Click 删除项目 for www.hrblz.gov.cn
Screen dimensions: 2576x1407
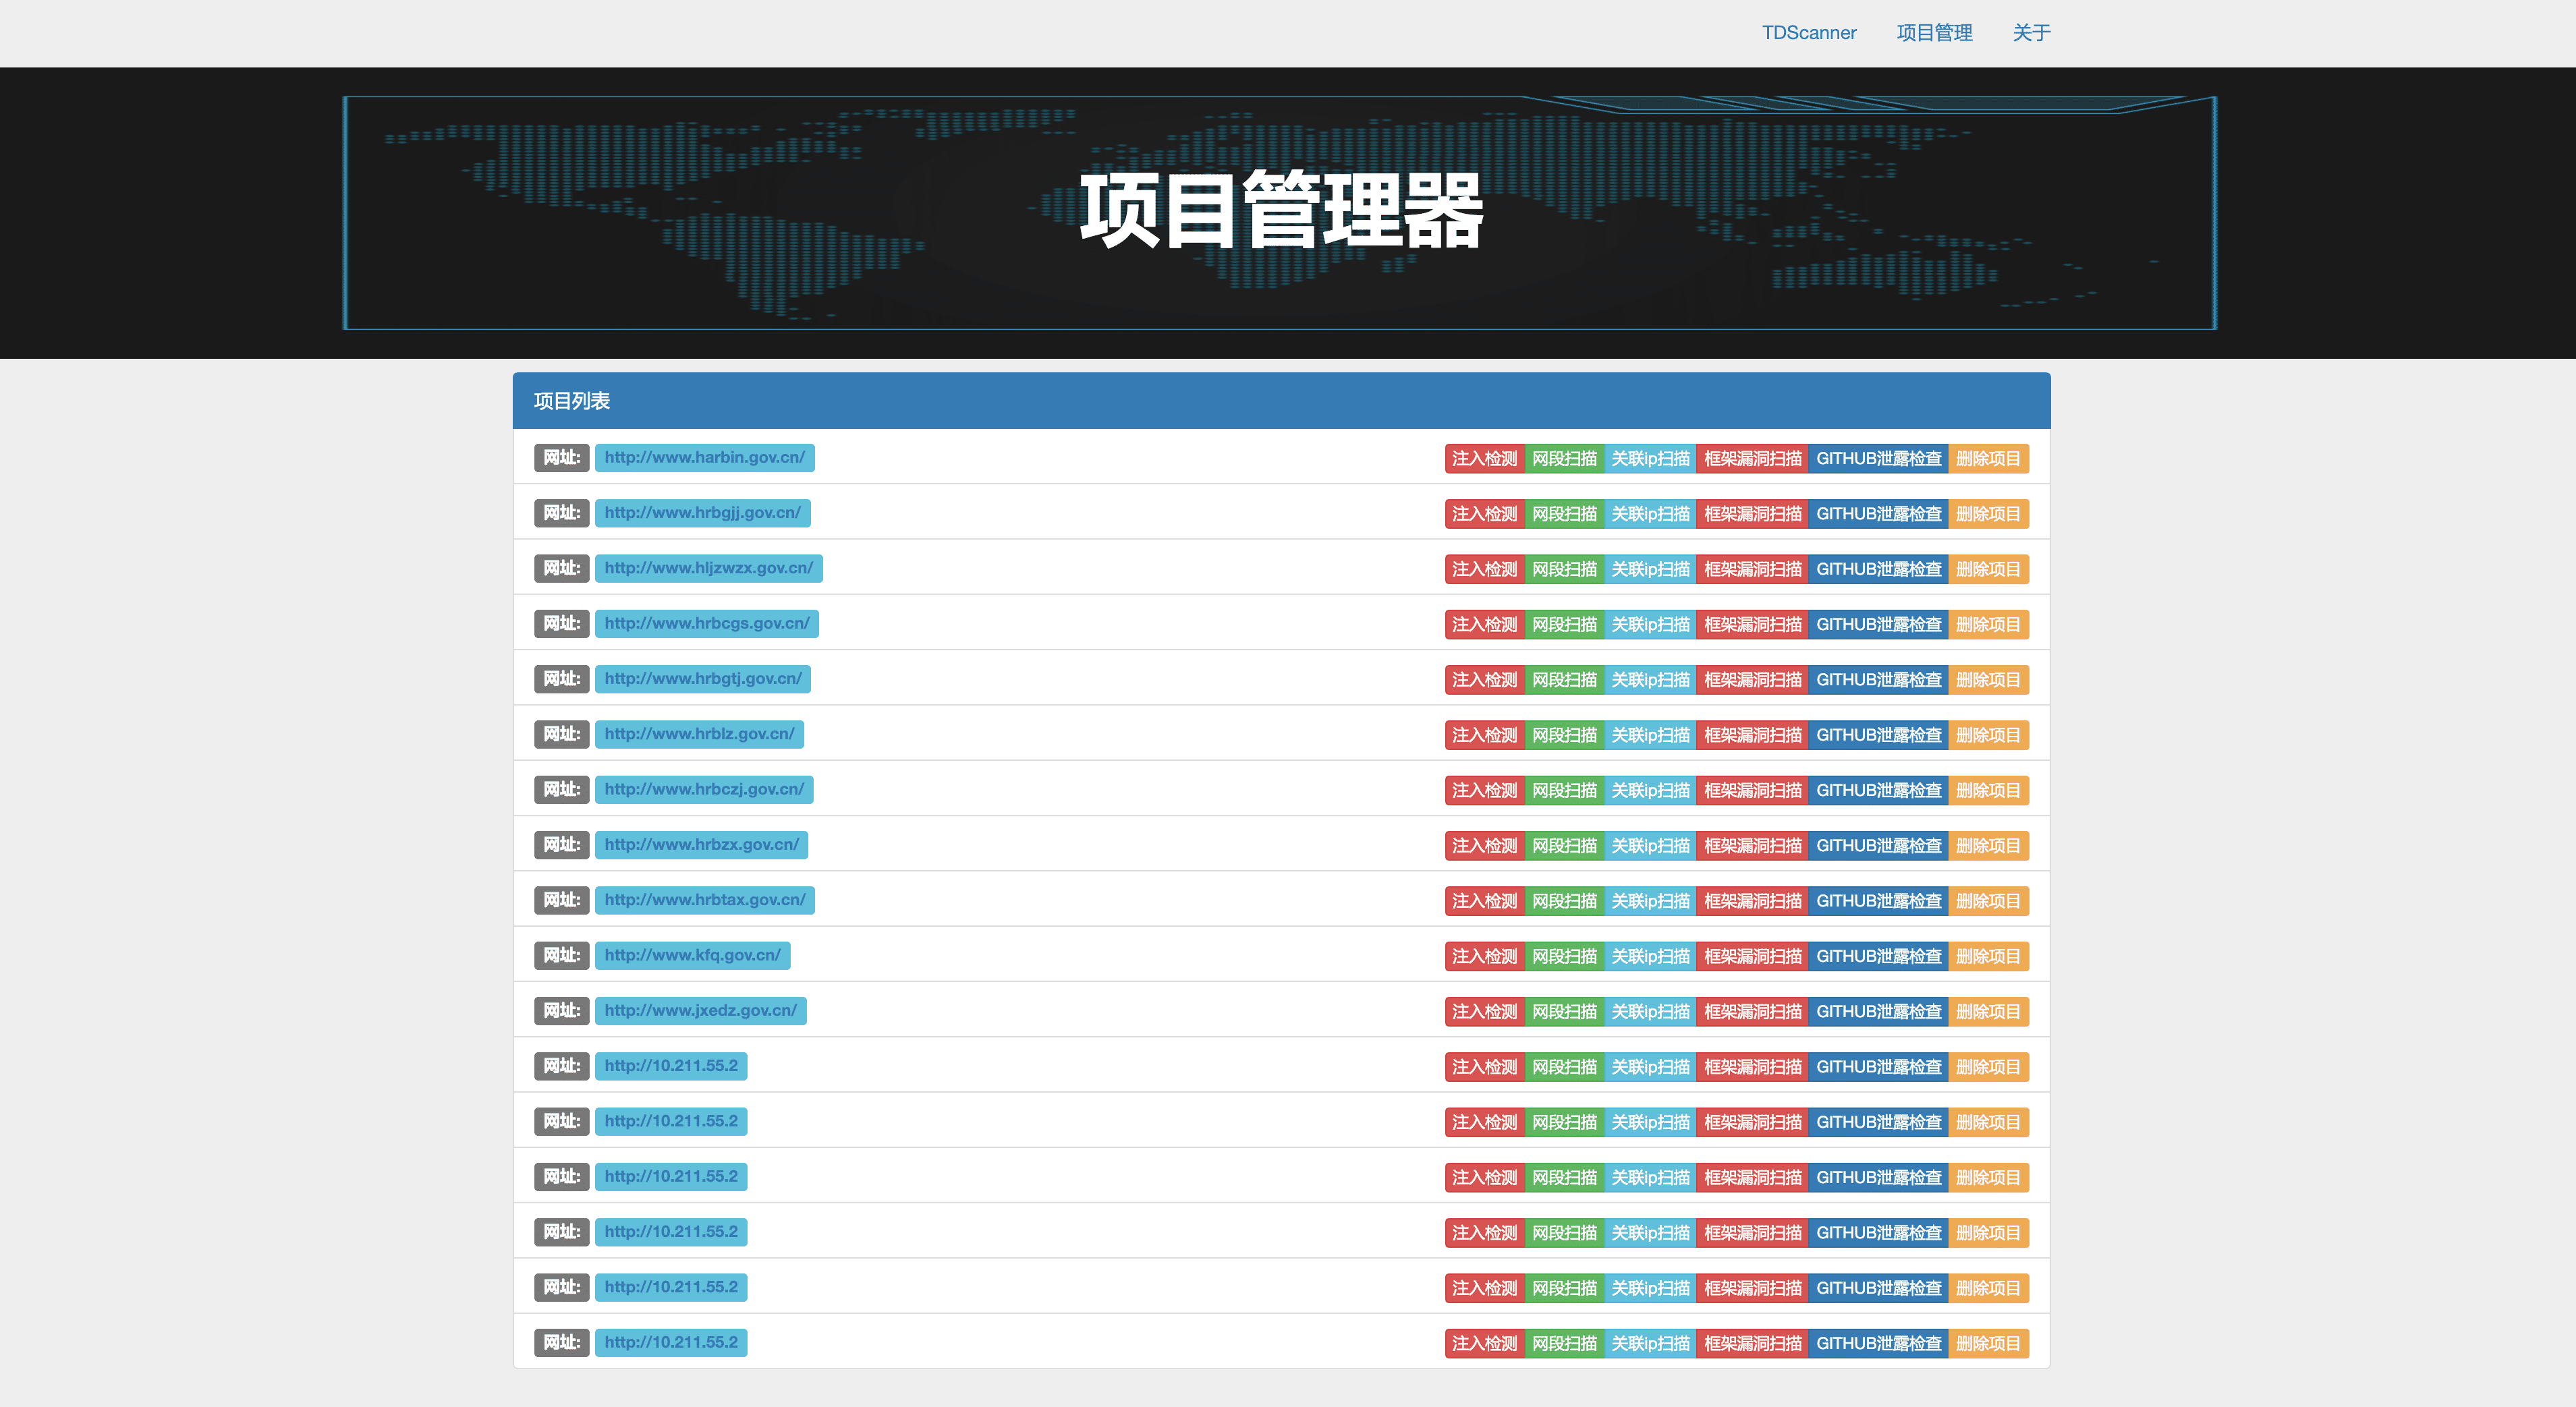click(1988, 735)
